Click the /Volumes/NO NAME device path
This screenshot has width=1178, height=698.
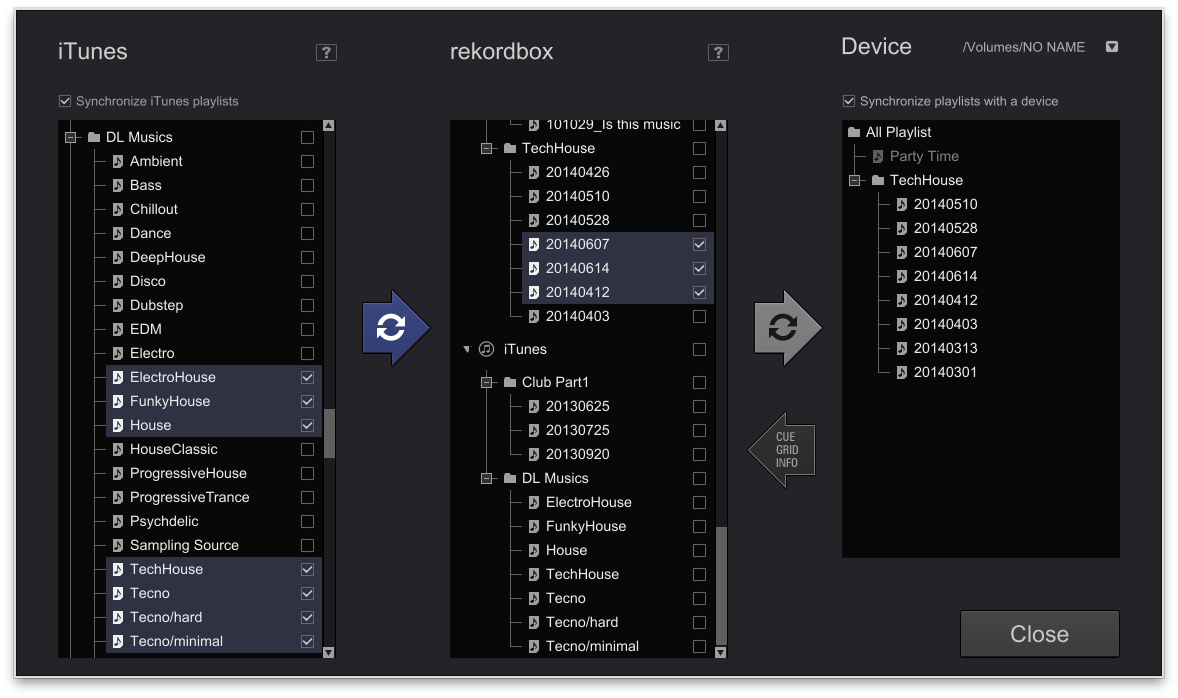coord(1023,47)
